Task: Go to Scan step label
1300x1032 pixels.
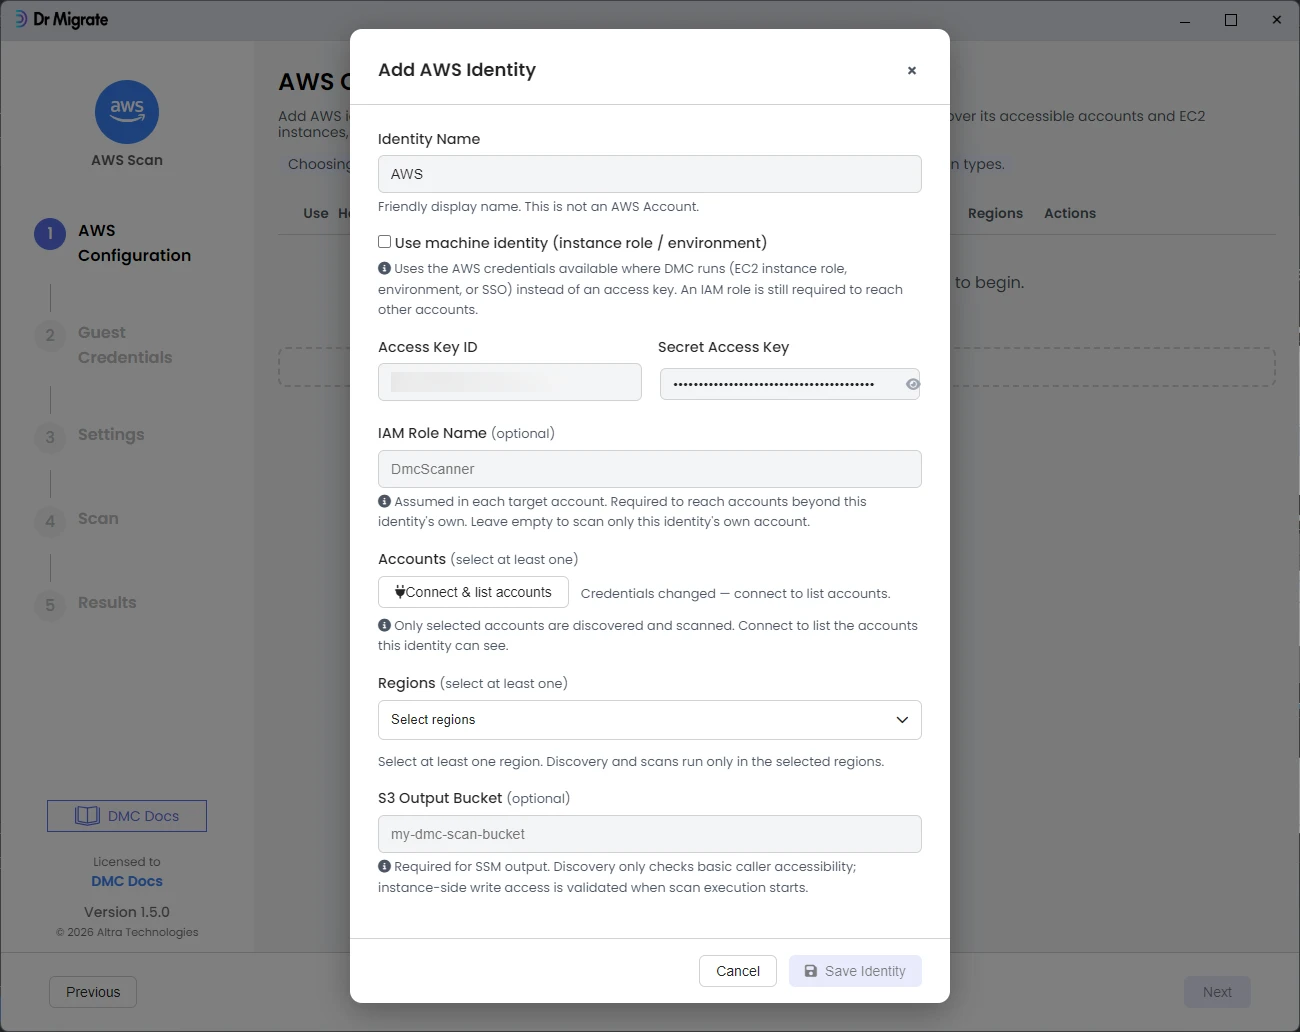Action: (x=98, y=519)
